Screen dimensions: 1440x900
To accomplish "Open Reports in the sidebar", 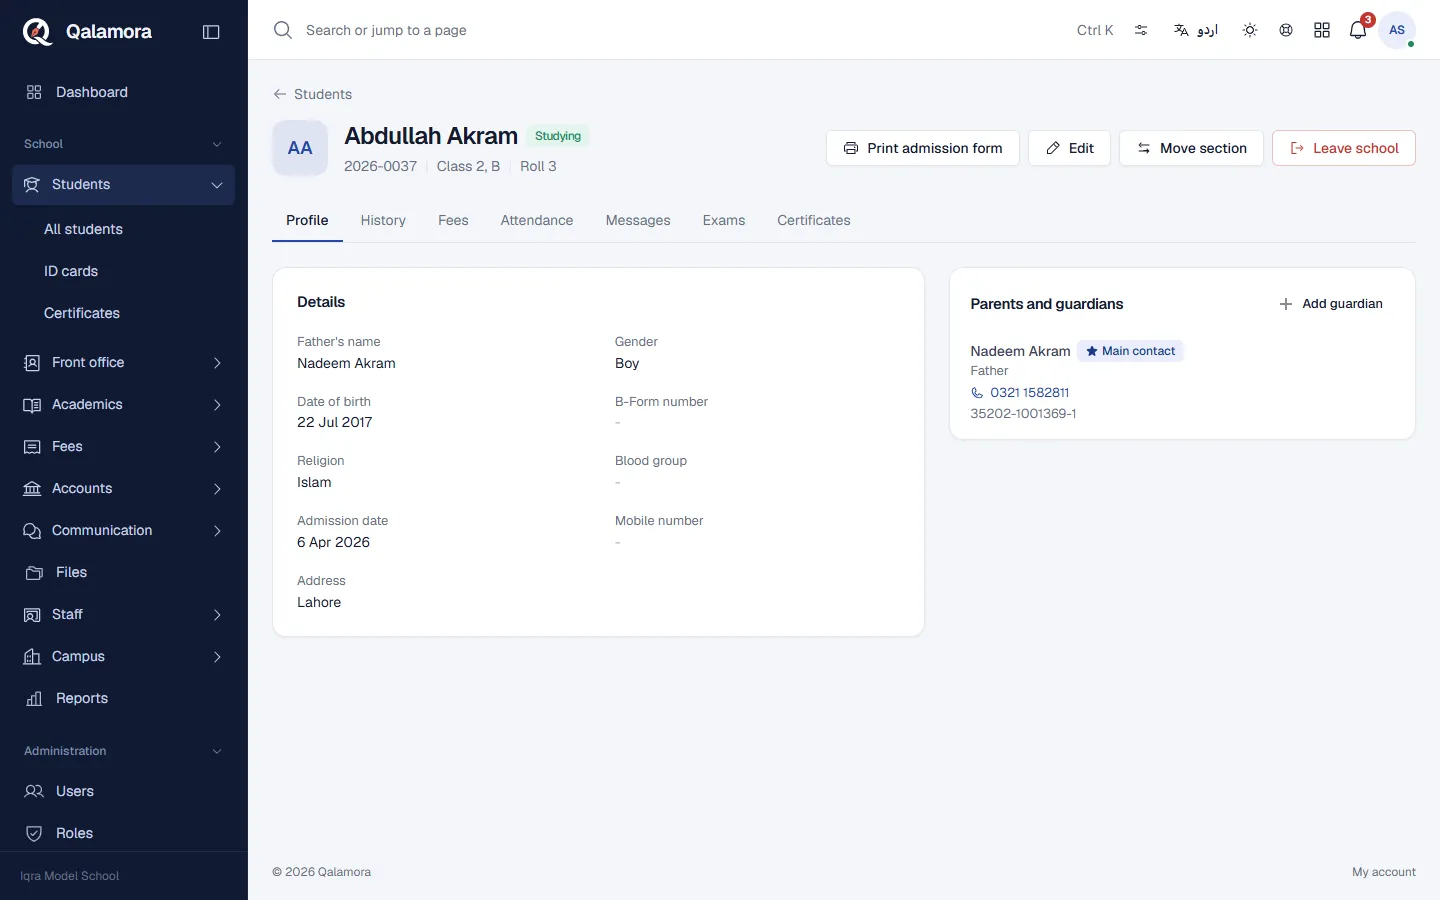I will (x=124, y=698).
